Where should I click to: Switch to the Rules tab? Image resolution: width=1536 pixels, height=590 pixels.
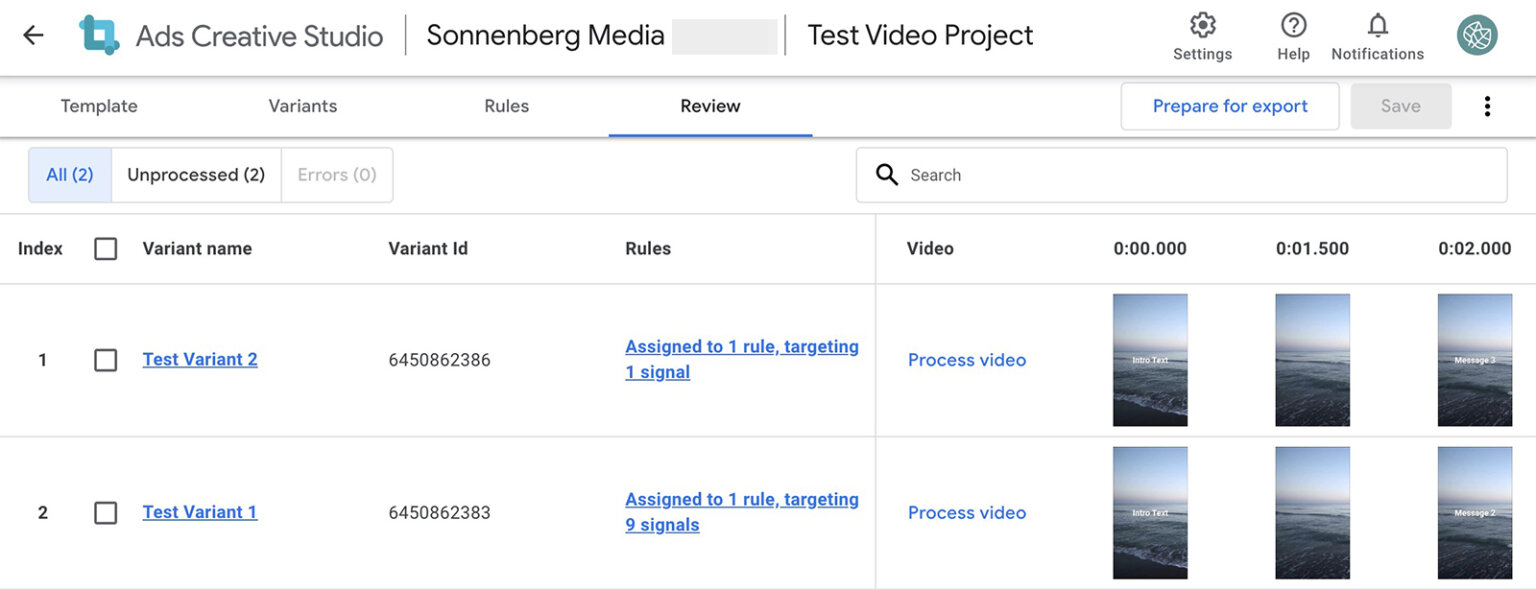pyautogui.click(x=506, y=106)
